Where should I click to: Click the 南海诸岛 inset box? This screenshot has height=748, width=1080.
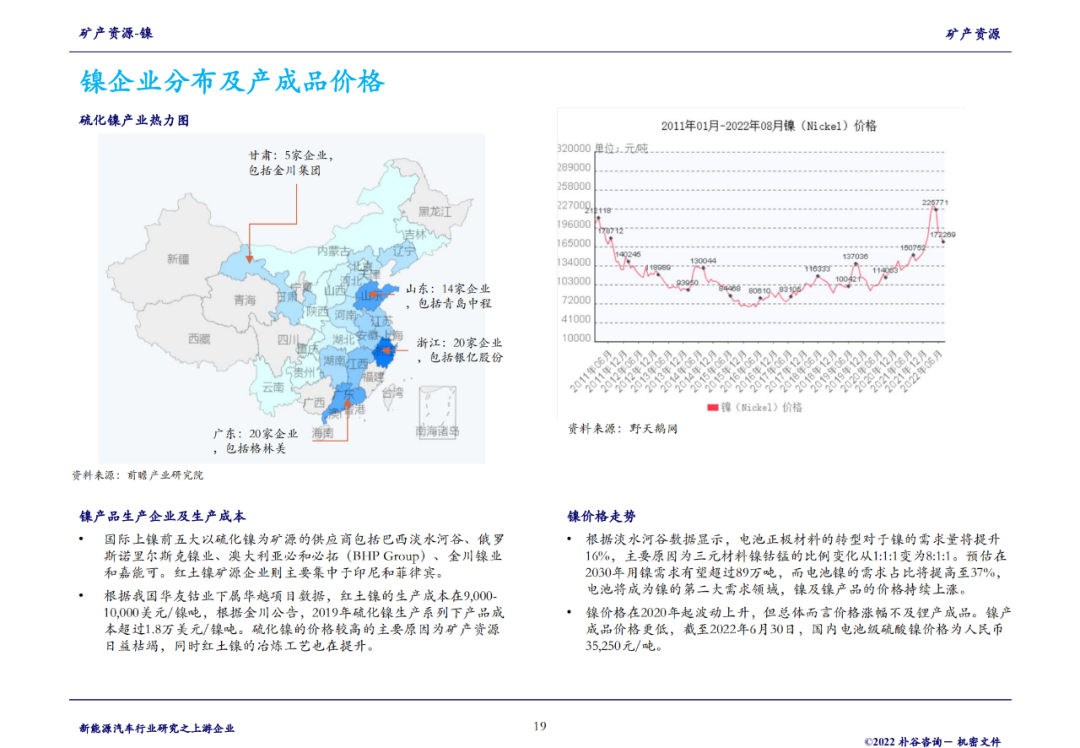(x=437, y=412)
